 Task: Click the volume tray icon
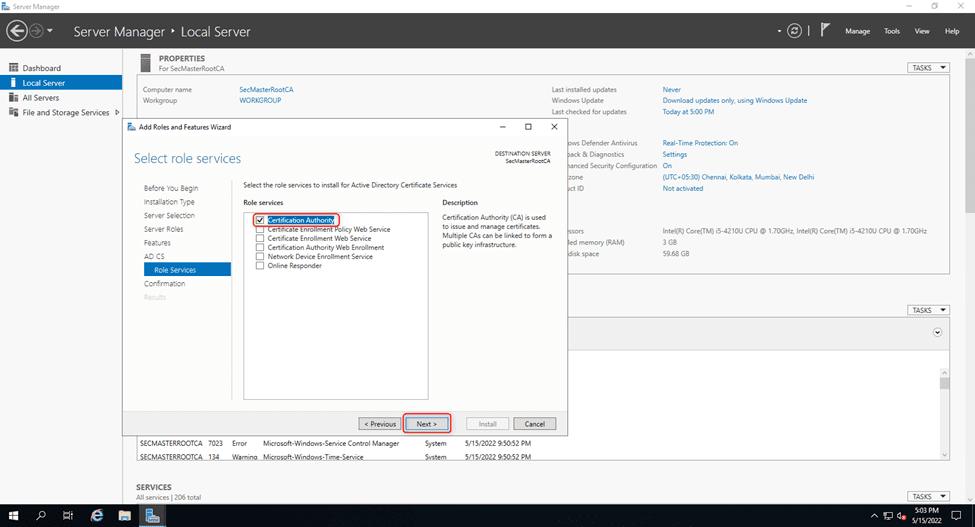tap(901, 516)
